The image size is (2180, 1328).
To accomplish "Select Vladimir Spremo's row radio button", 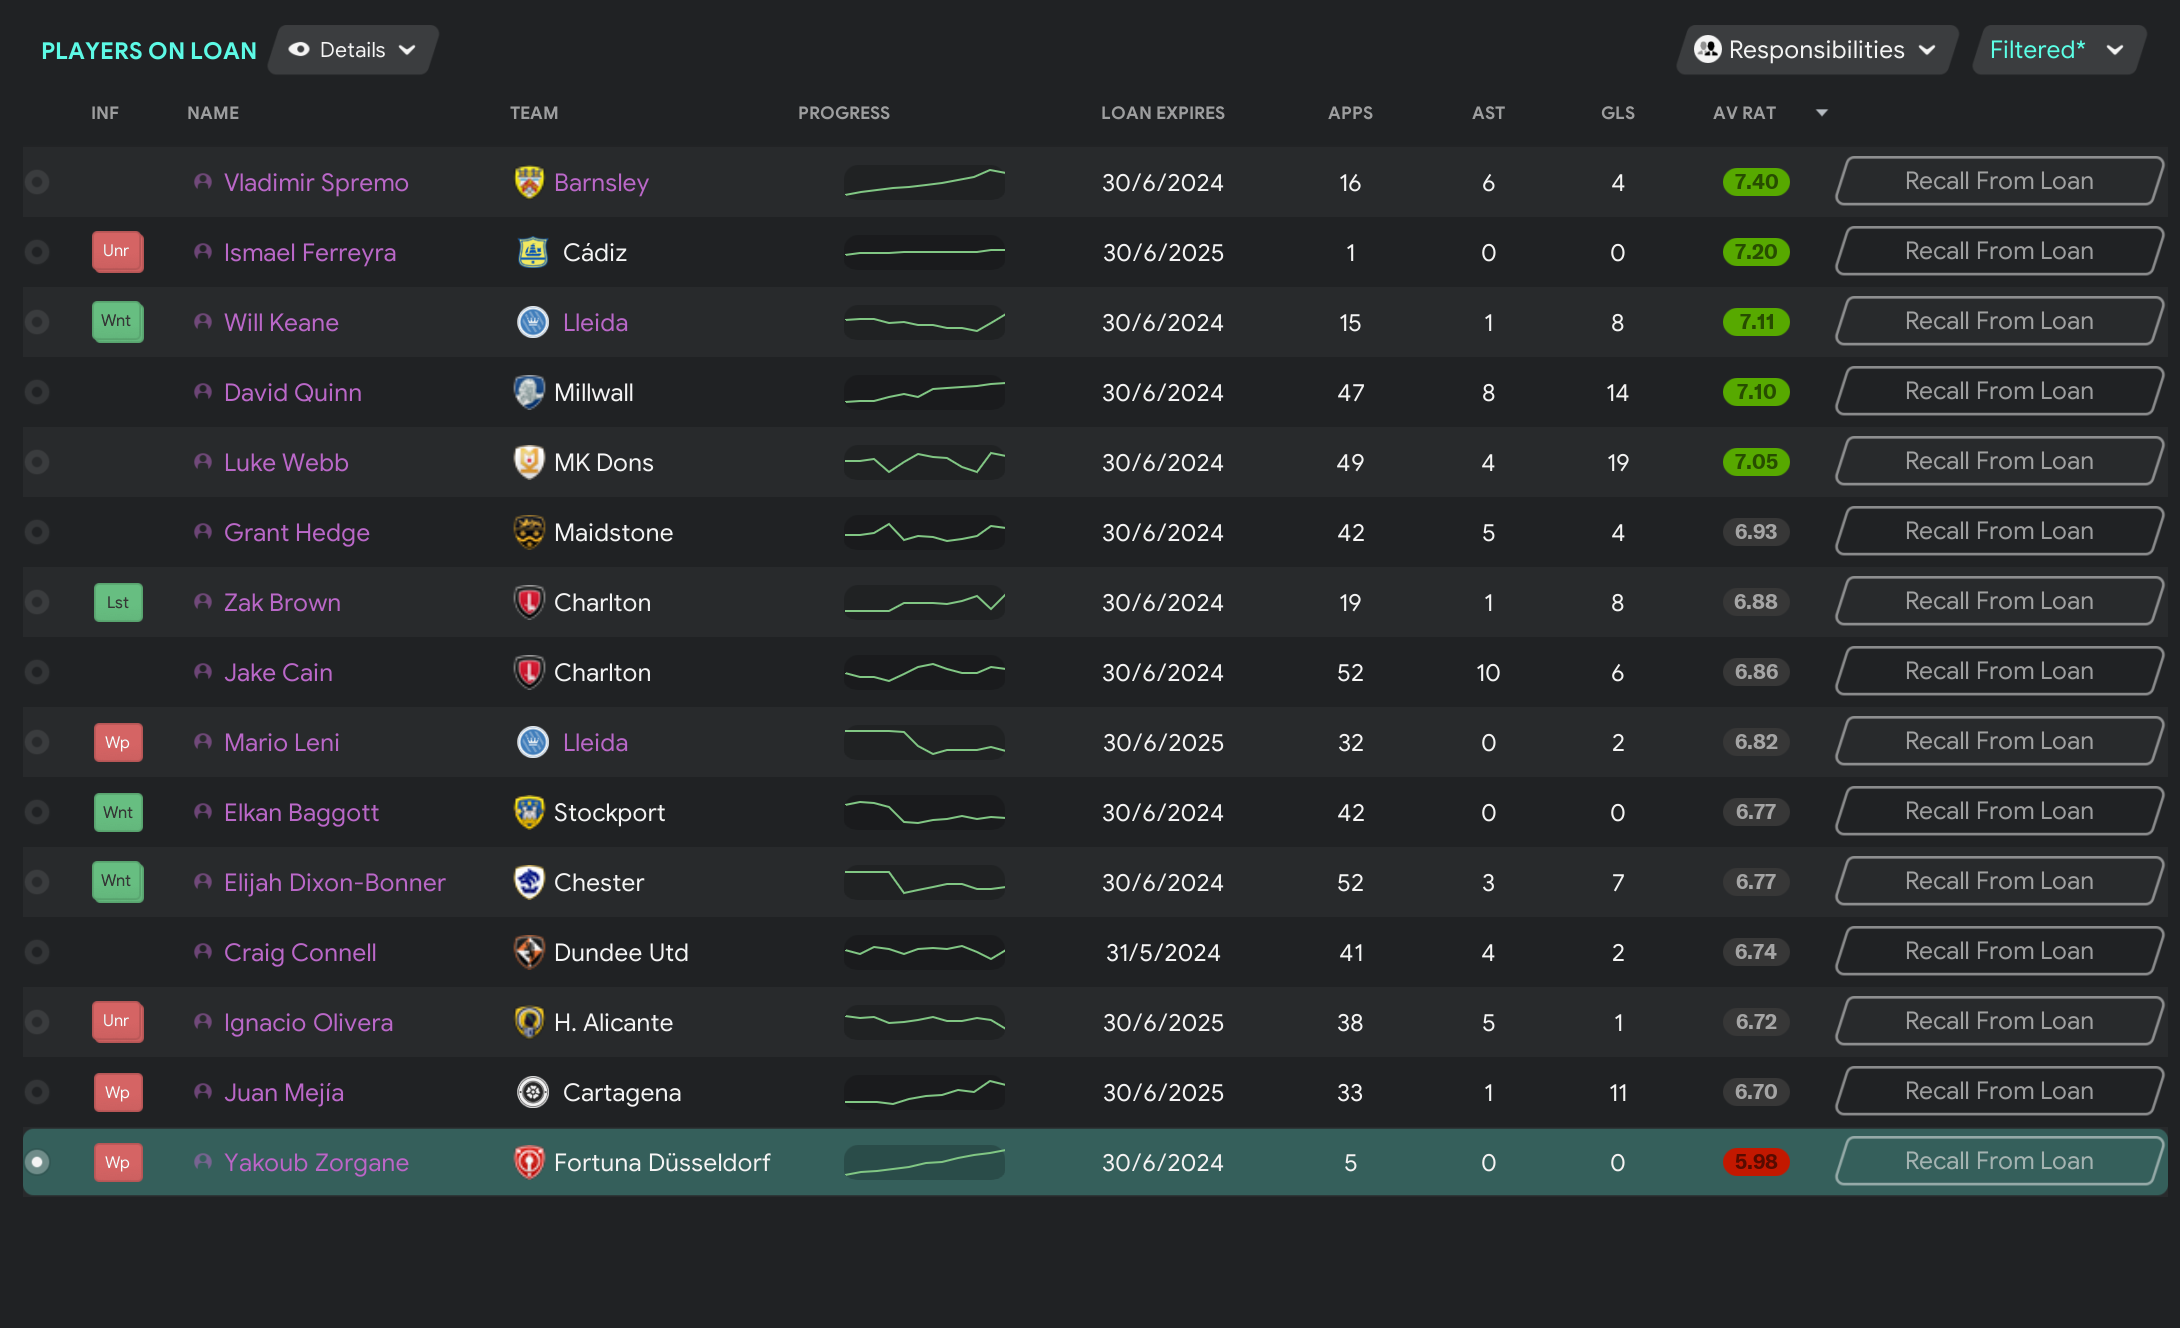I will tap(37, 182).
